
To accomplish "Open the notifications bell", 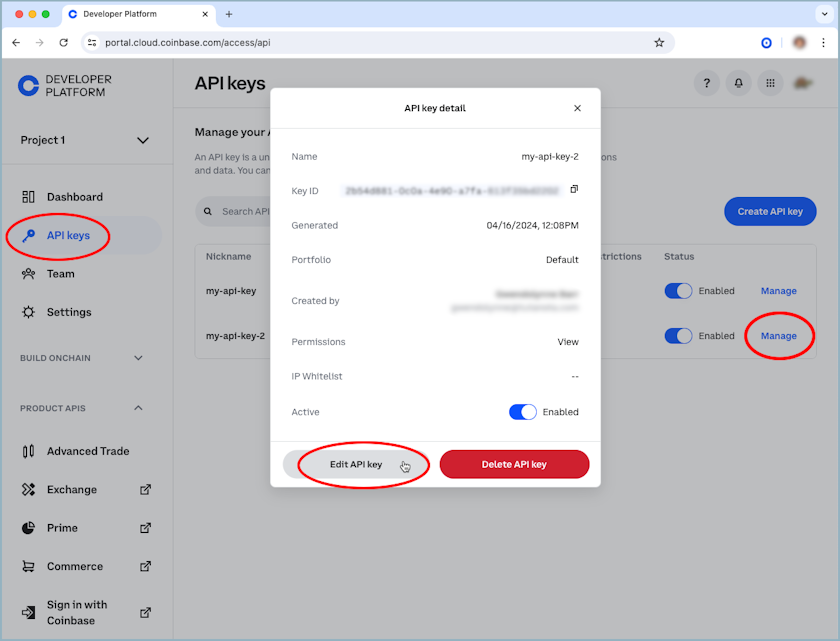I will pyautogui.click(x=738, y=83).
